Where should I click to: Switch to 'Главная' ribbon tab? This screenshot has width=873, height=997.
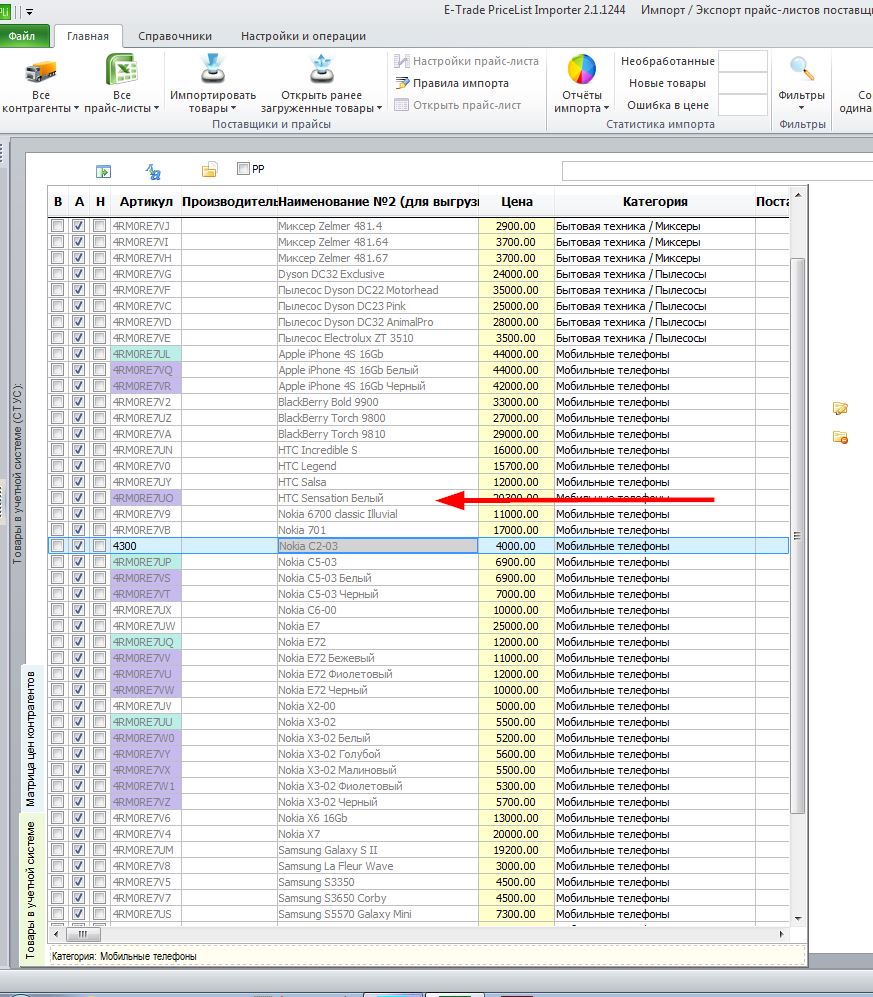pyautogui.click(x=88, y=36)
